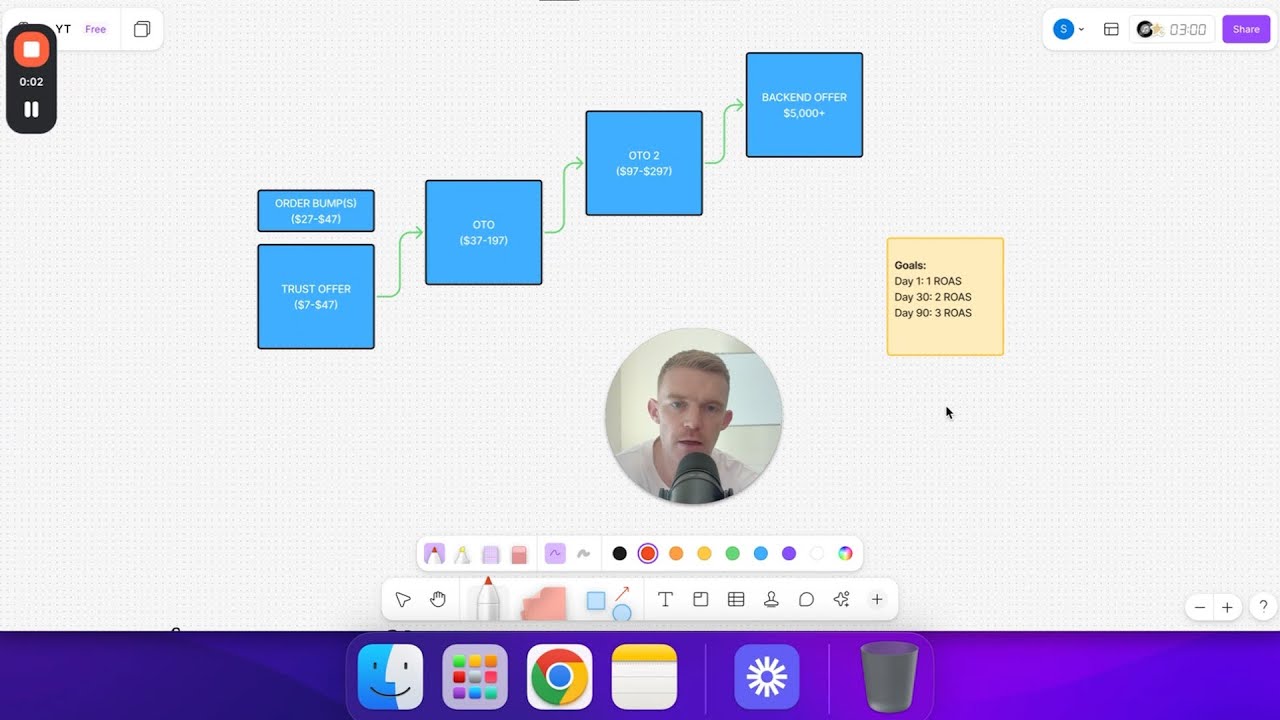This screenshot has width=1280, height=720.
Task: Select the eraser tool
Action: [x=518, y=554]
